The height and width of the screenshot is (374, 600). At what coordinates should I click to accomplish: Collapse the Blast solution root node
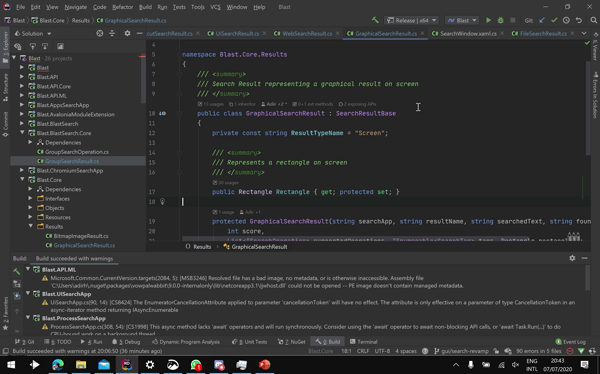(x=14, y=58)
